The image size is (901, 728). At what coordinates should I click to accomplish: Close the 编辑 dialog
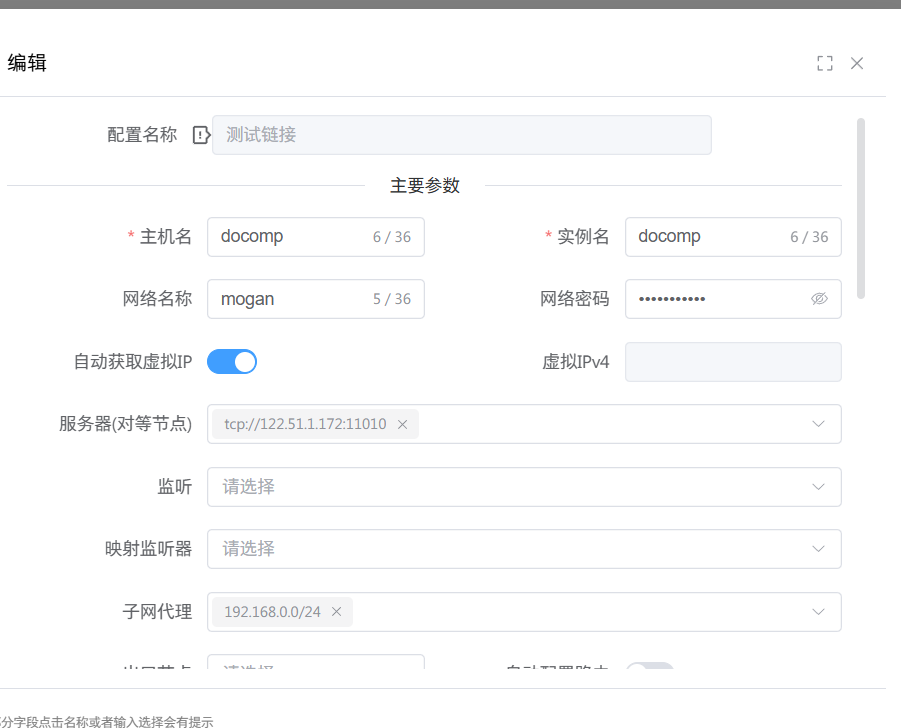click(x=857, y=63)
